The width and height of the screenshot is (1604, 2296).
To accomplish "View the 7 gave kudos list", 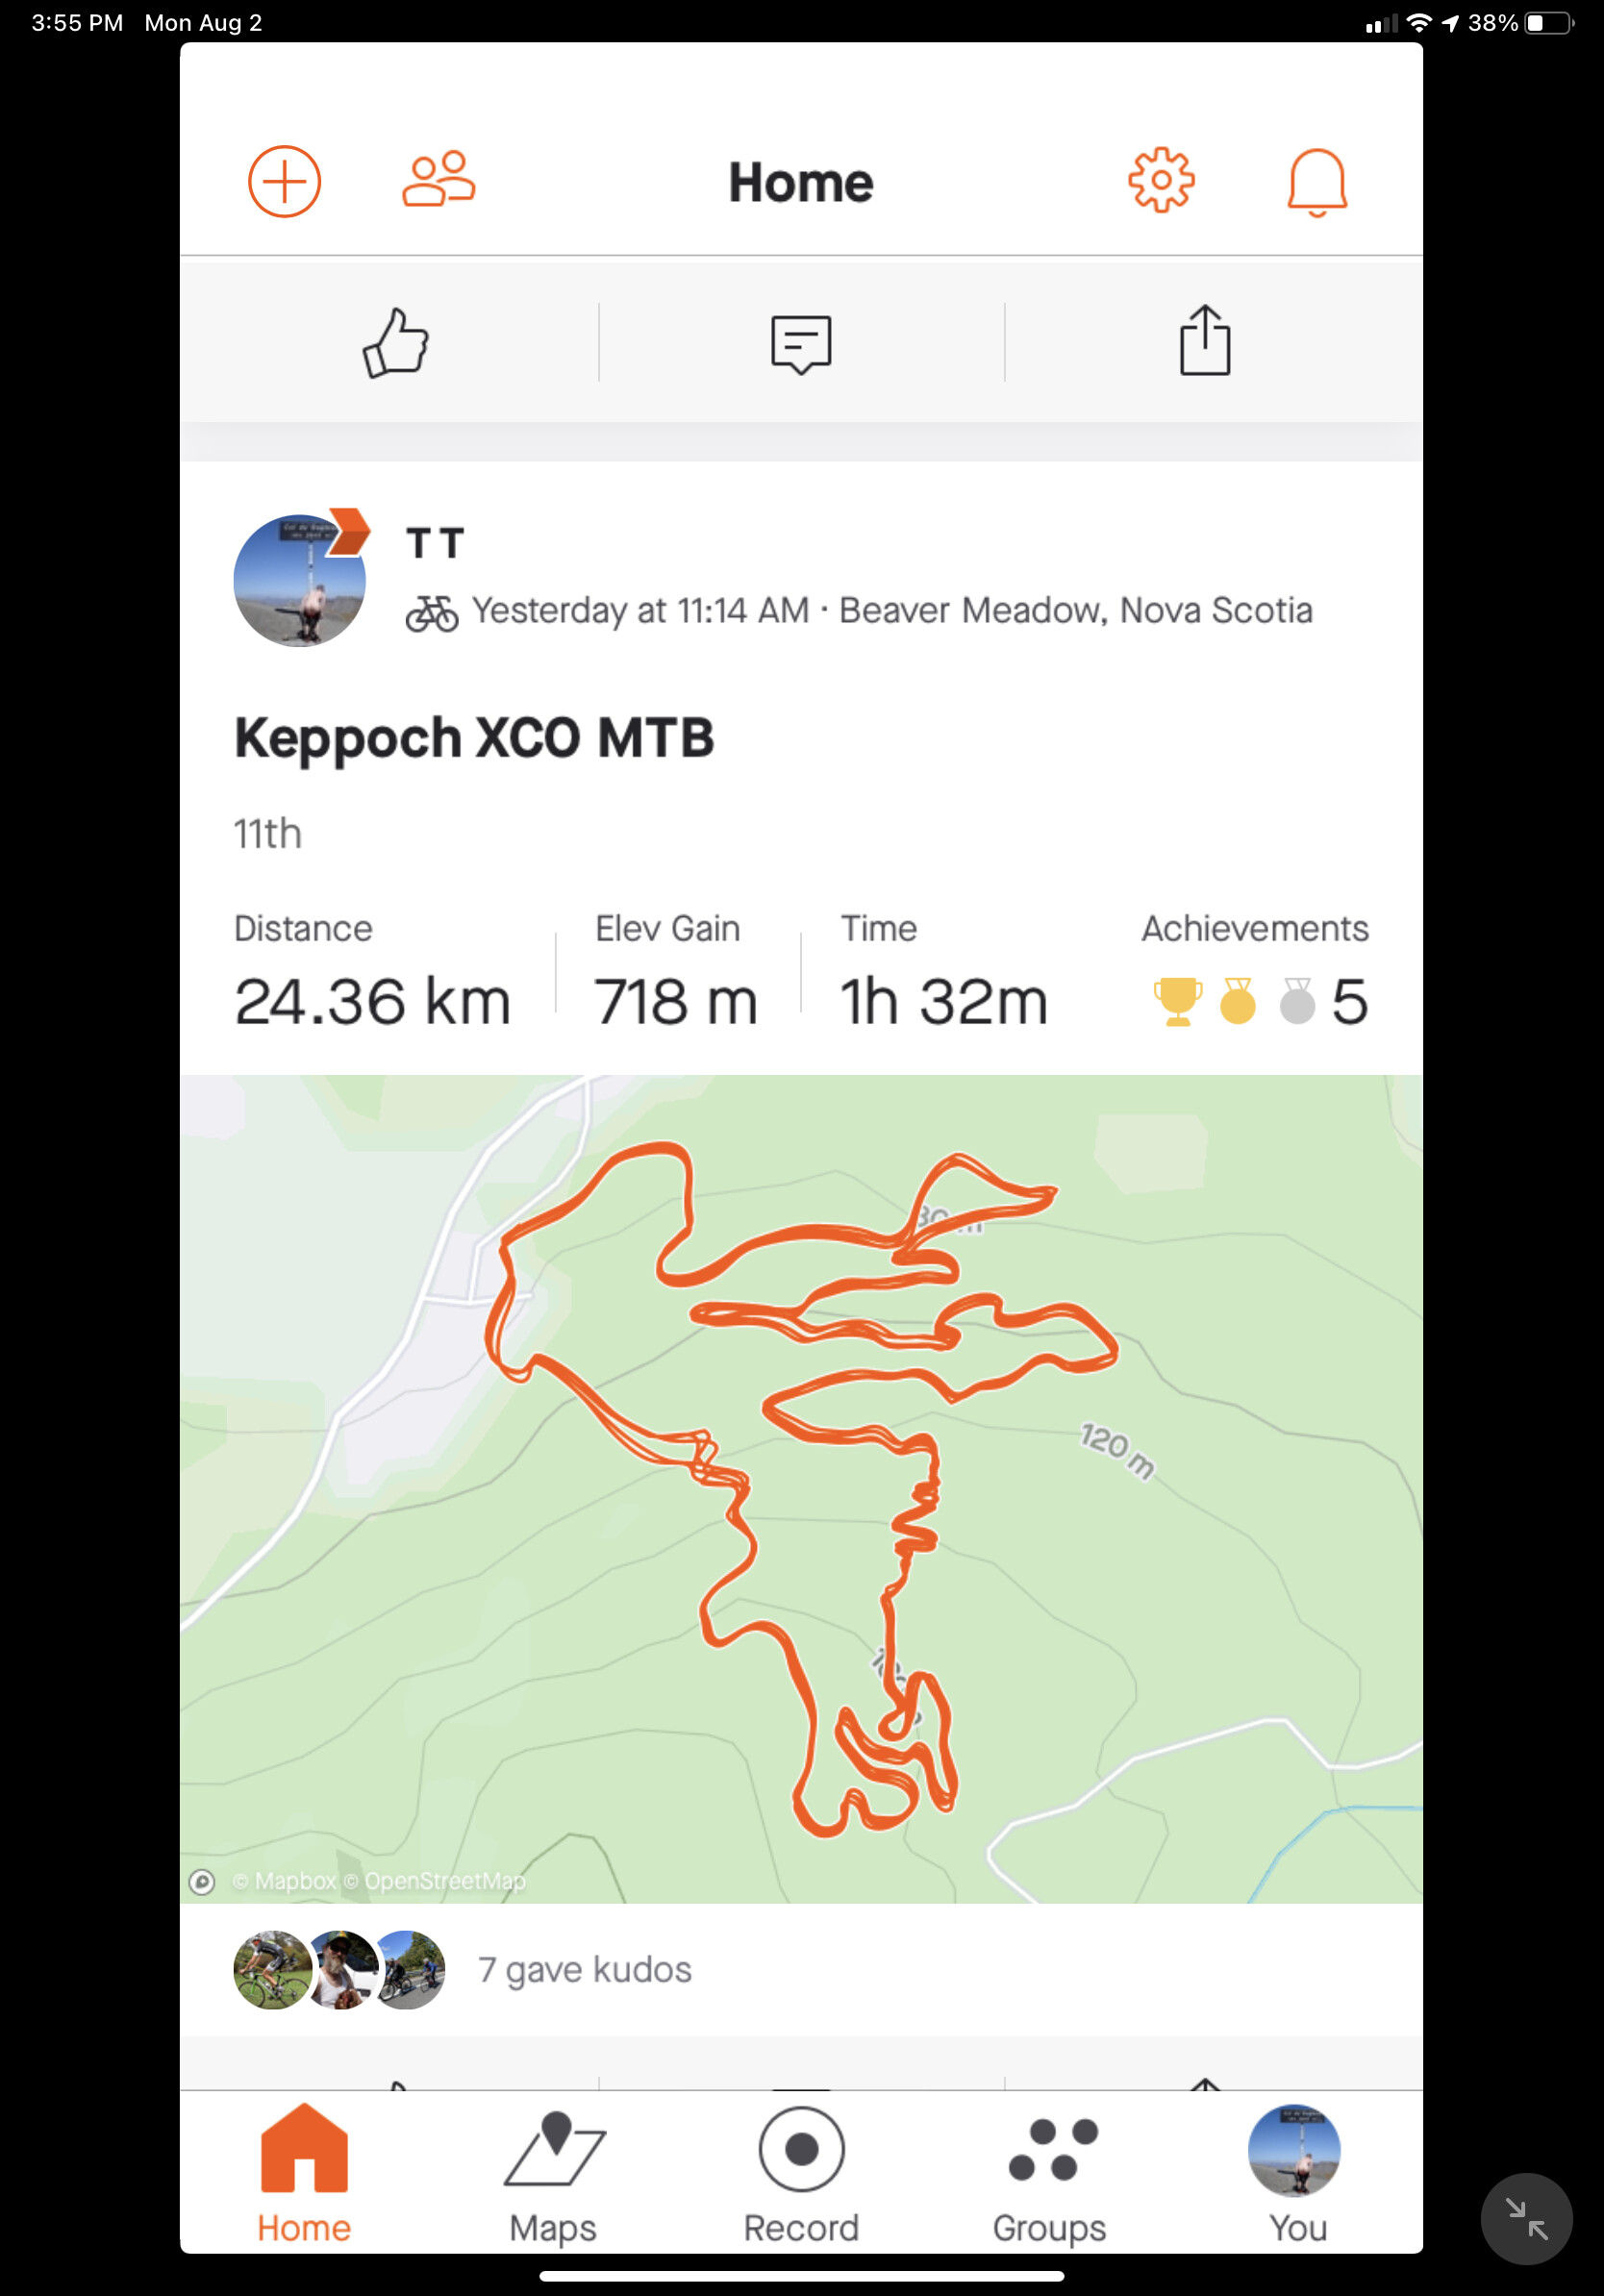I will 584,1969.
